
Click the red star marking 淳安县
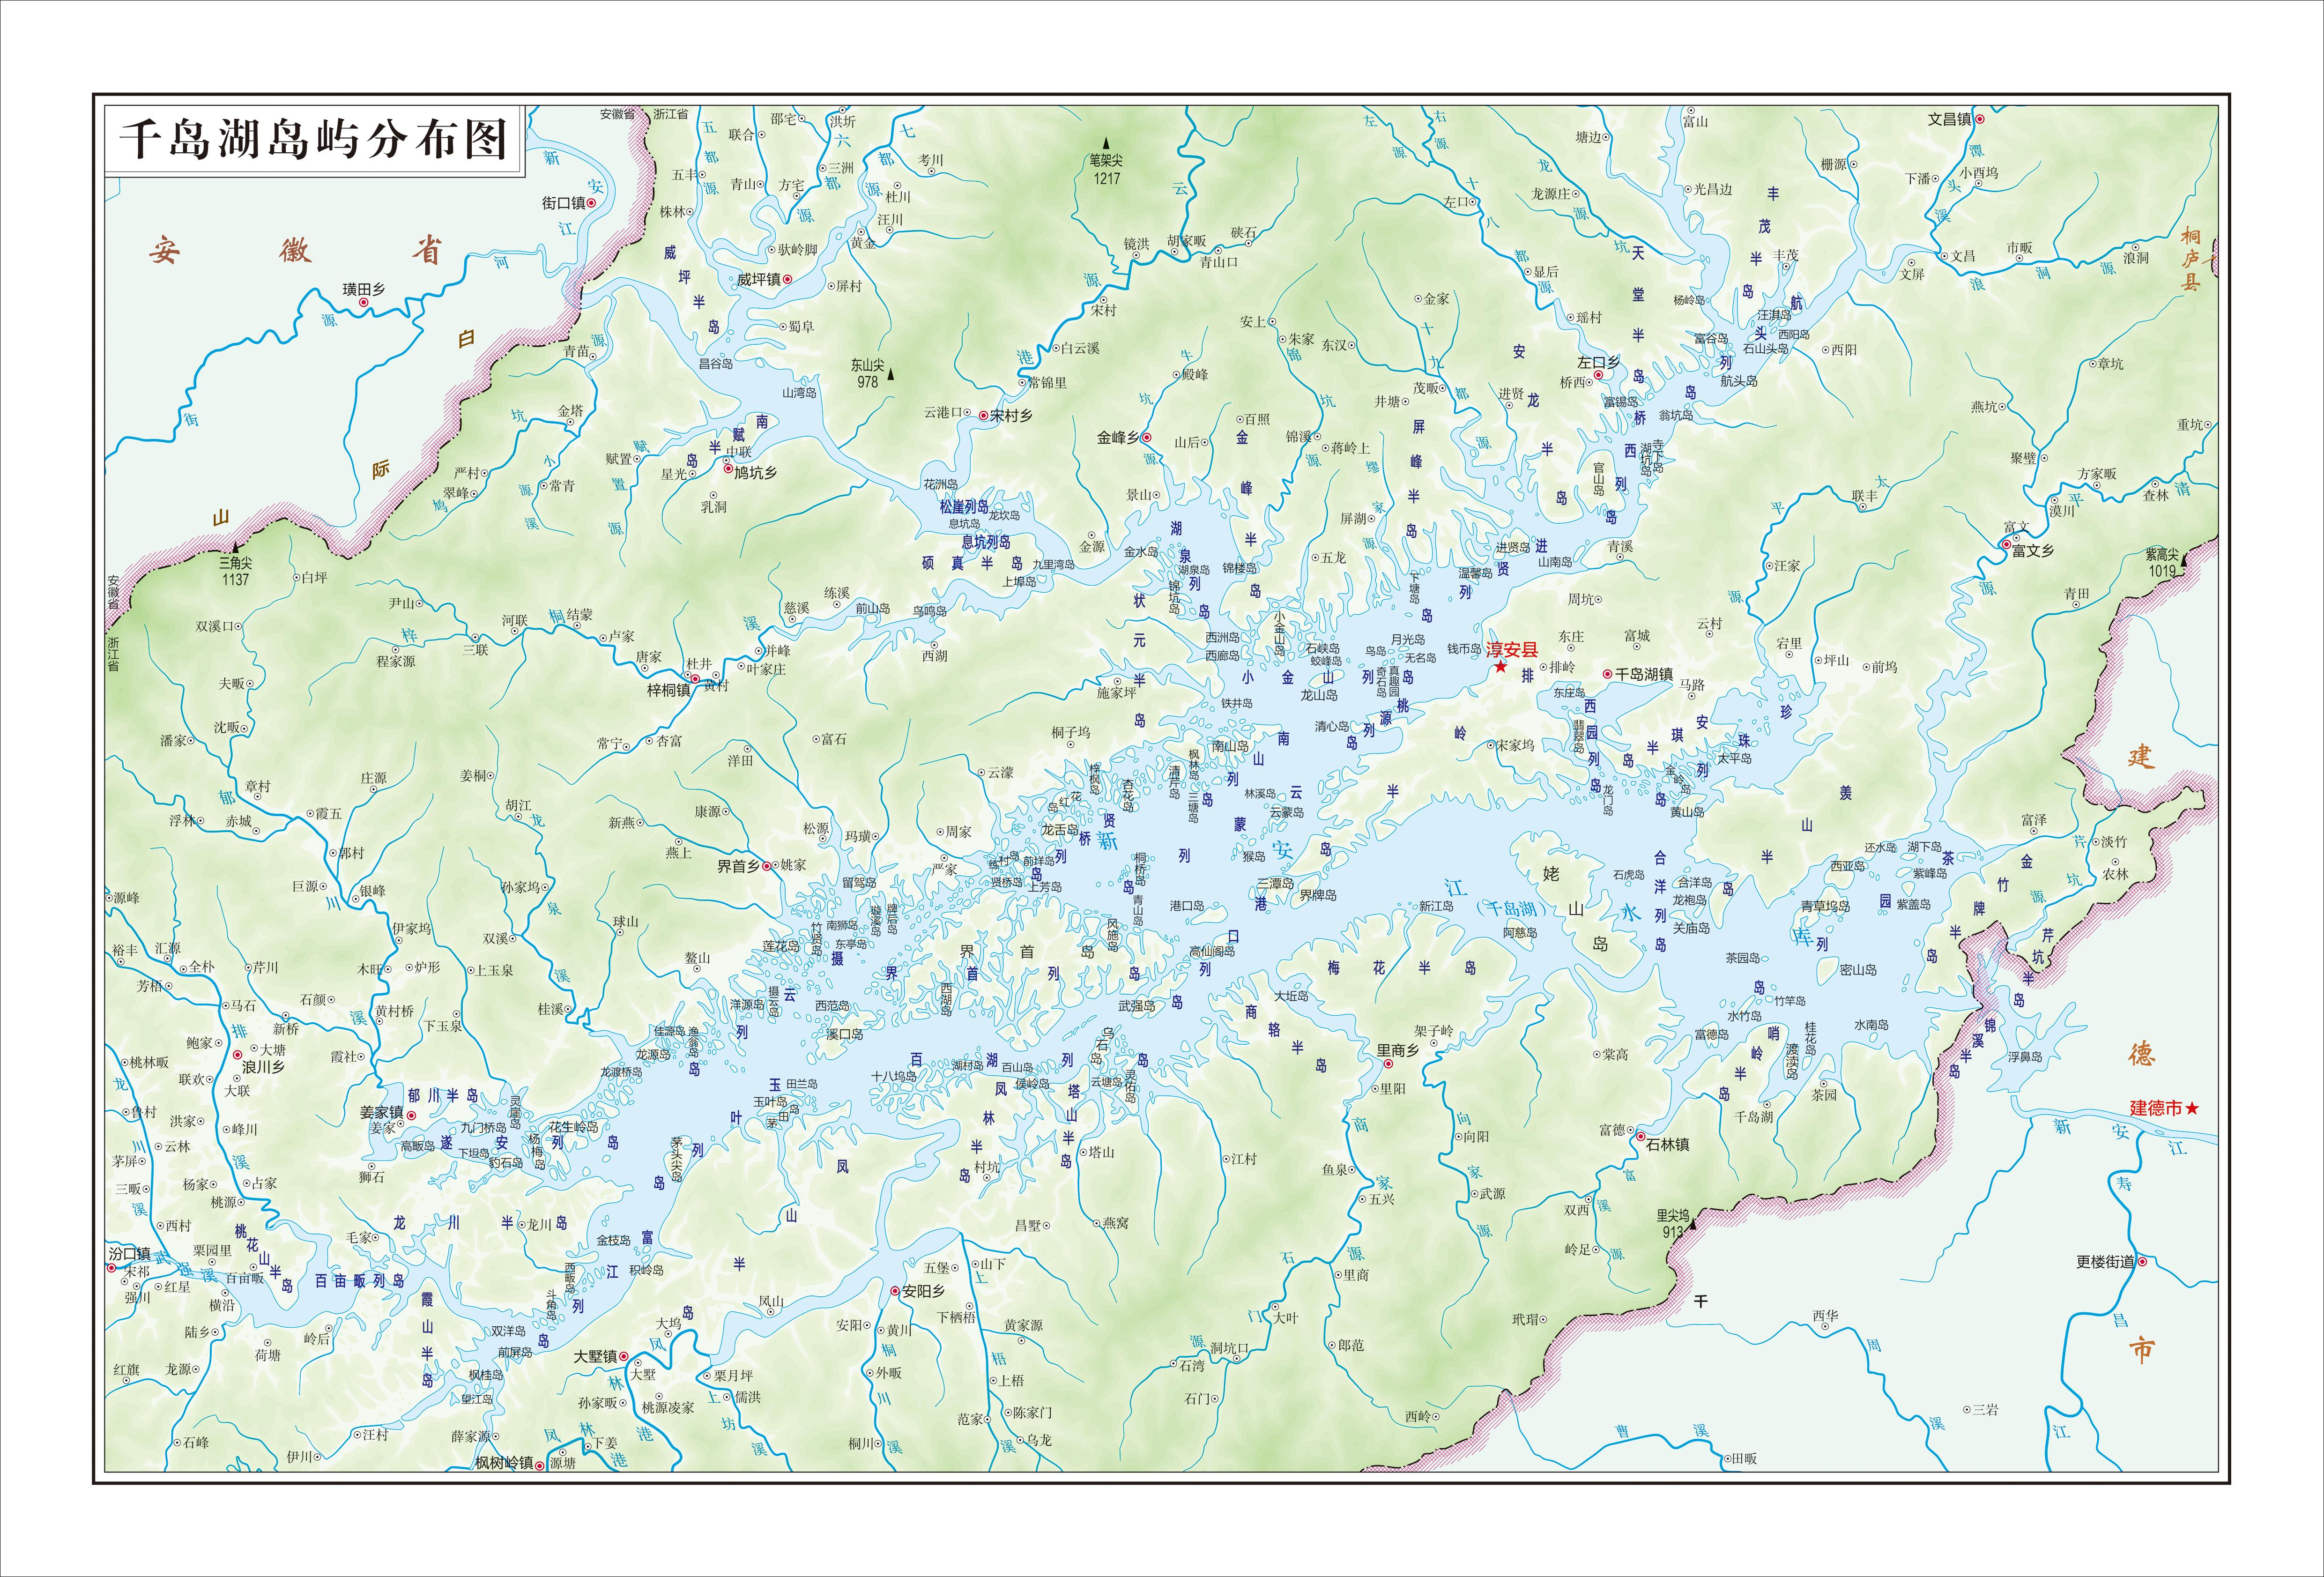pos(1500,667)
